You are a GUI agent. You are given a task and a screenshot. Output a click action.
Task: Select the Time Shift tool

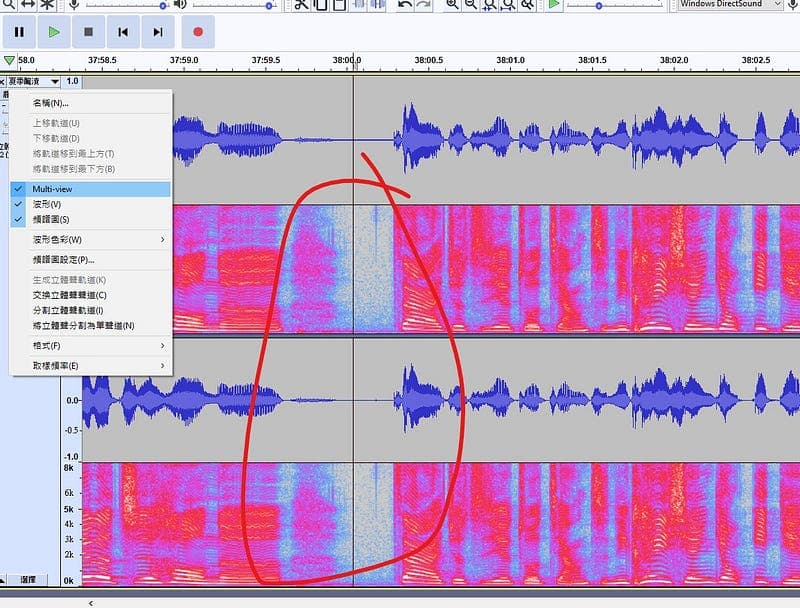[28, 5]
